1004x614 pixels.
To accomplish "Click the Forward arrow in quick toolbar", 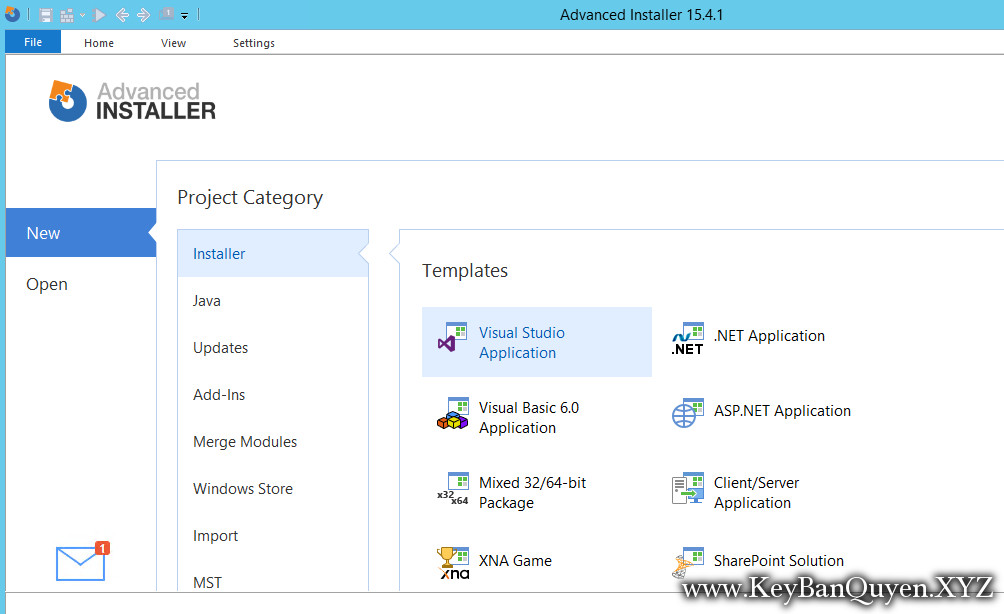I will point(143,15).
